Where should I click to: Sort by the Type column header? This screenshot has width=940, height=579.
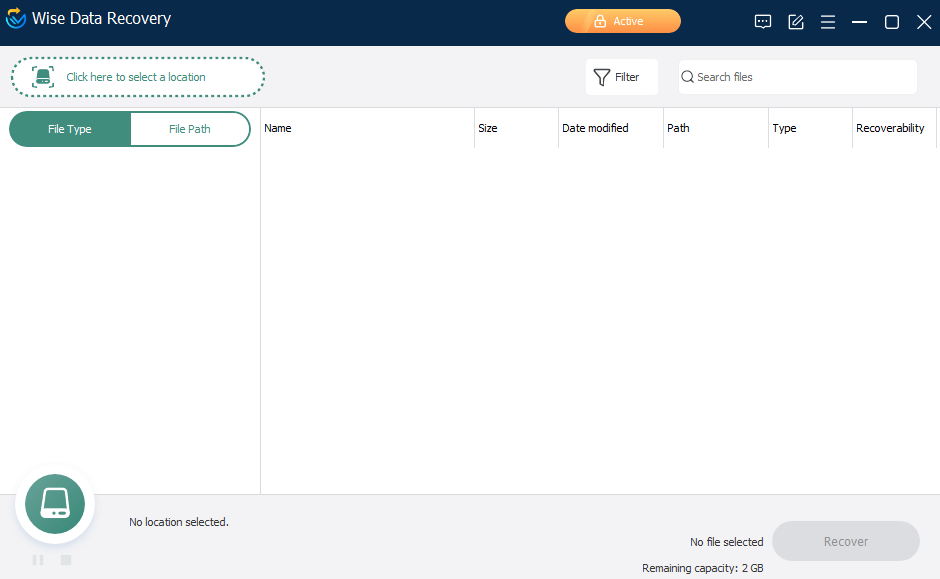coord(810,128)
